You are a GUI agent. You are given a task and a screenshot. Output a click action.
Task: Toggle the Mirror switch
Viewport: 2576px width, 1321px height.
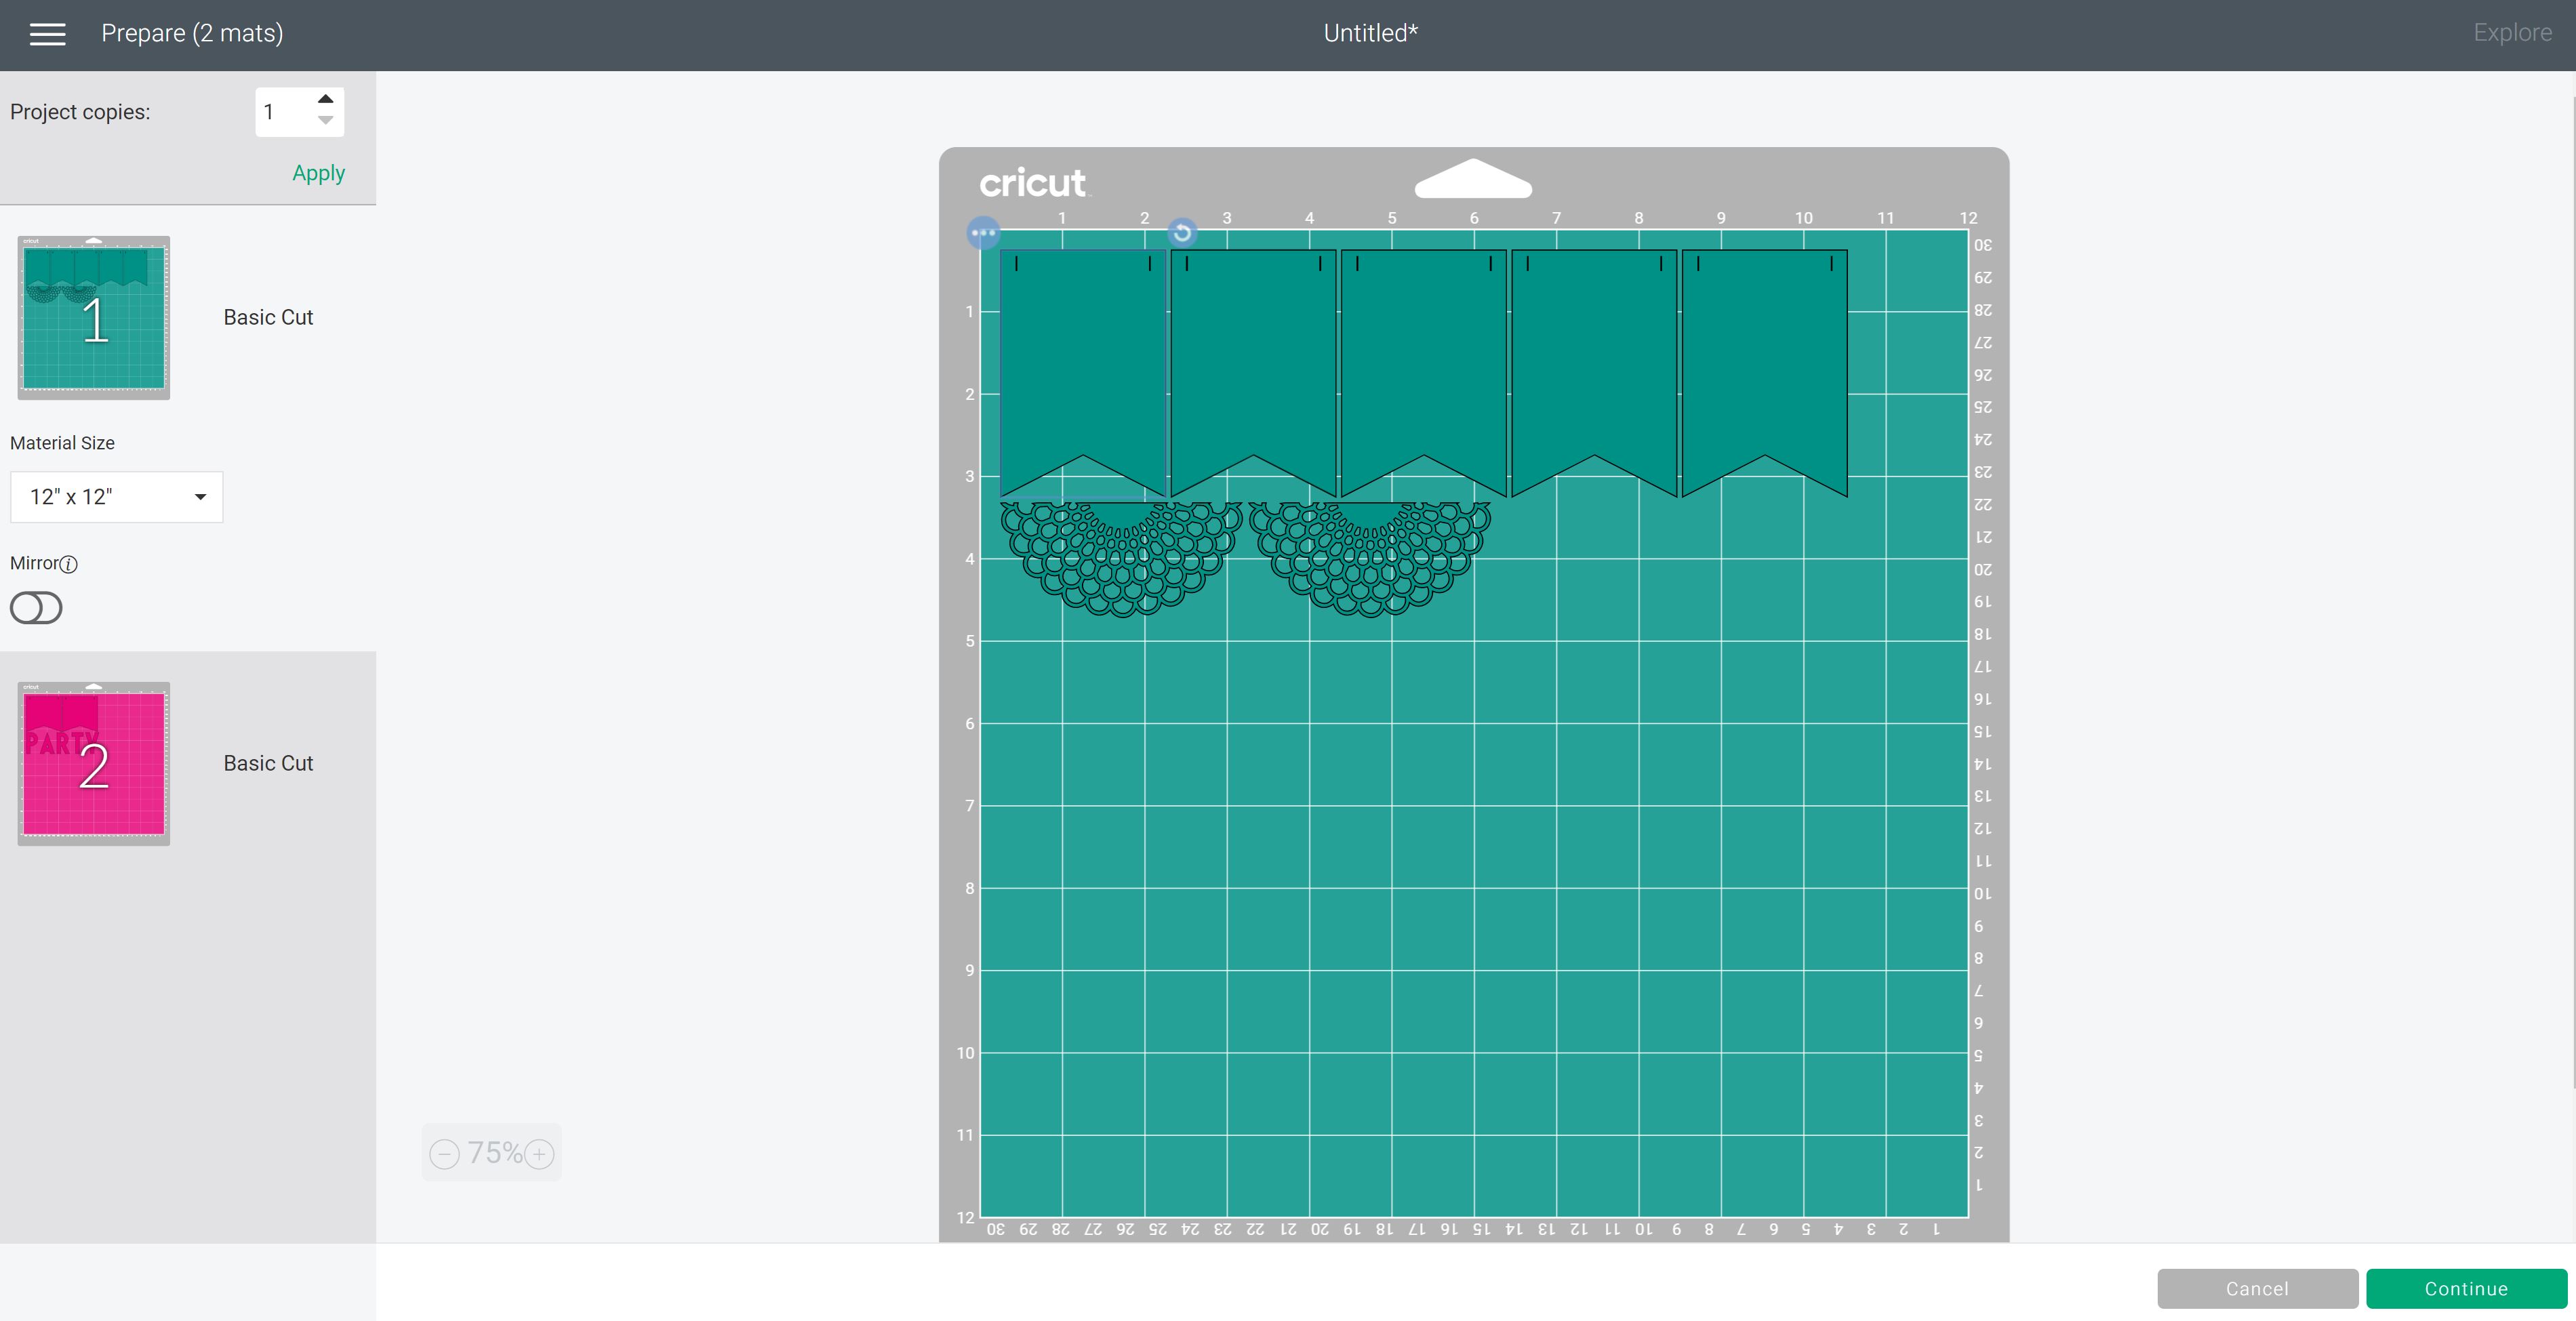tap(36, 608)
